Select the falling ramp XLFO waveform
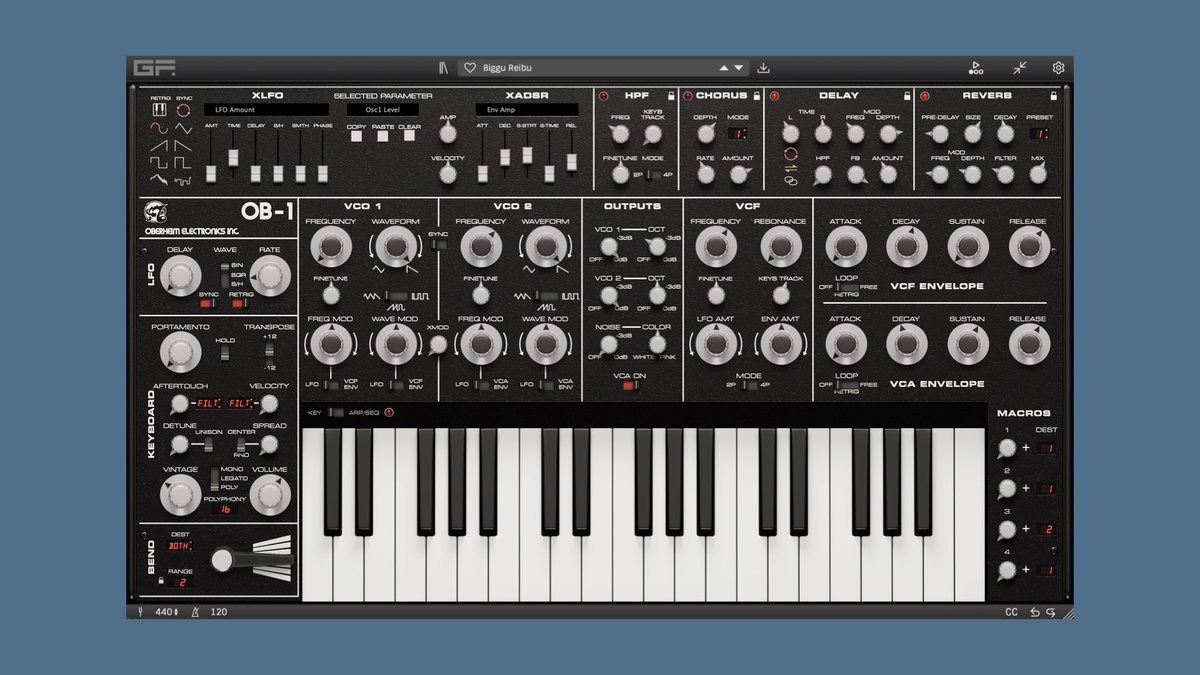 pos(183,144)
